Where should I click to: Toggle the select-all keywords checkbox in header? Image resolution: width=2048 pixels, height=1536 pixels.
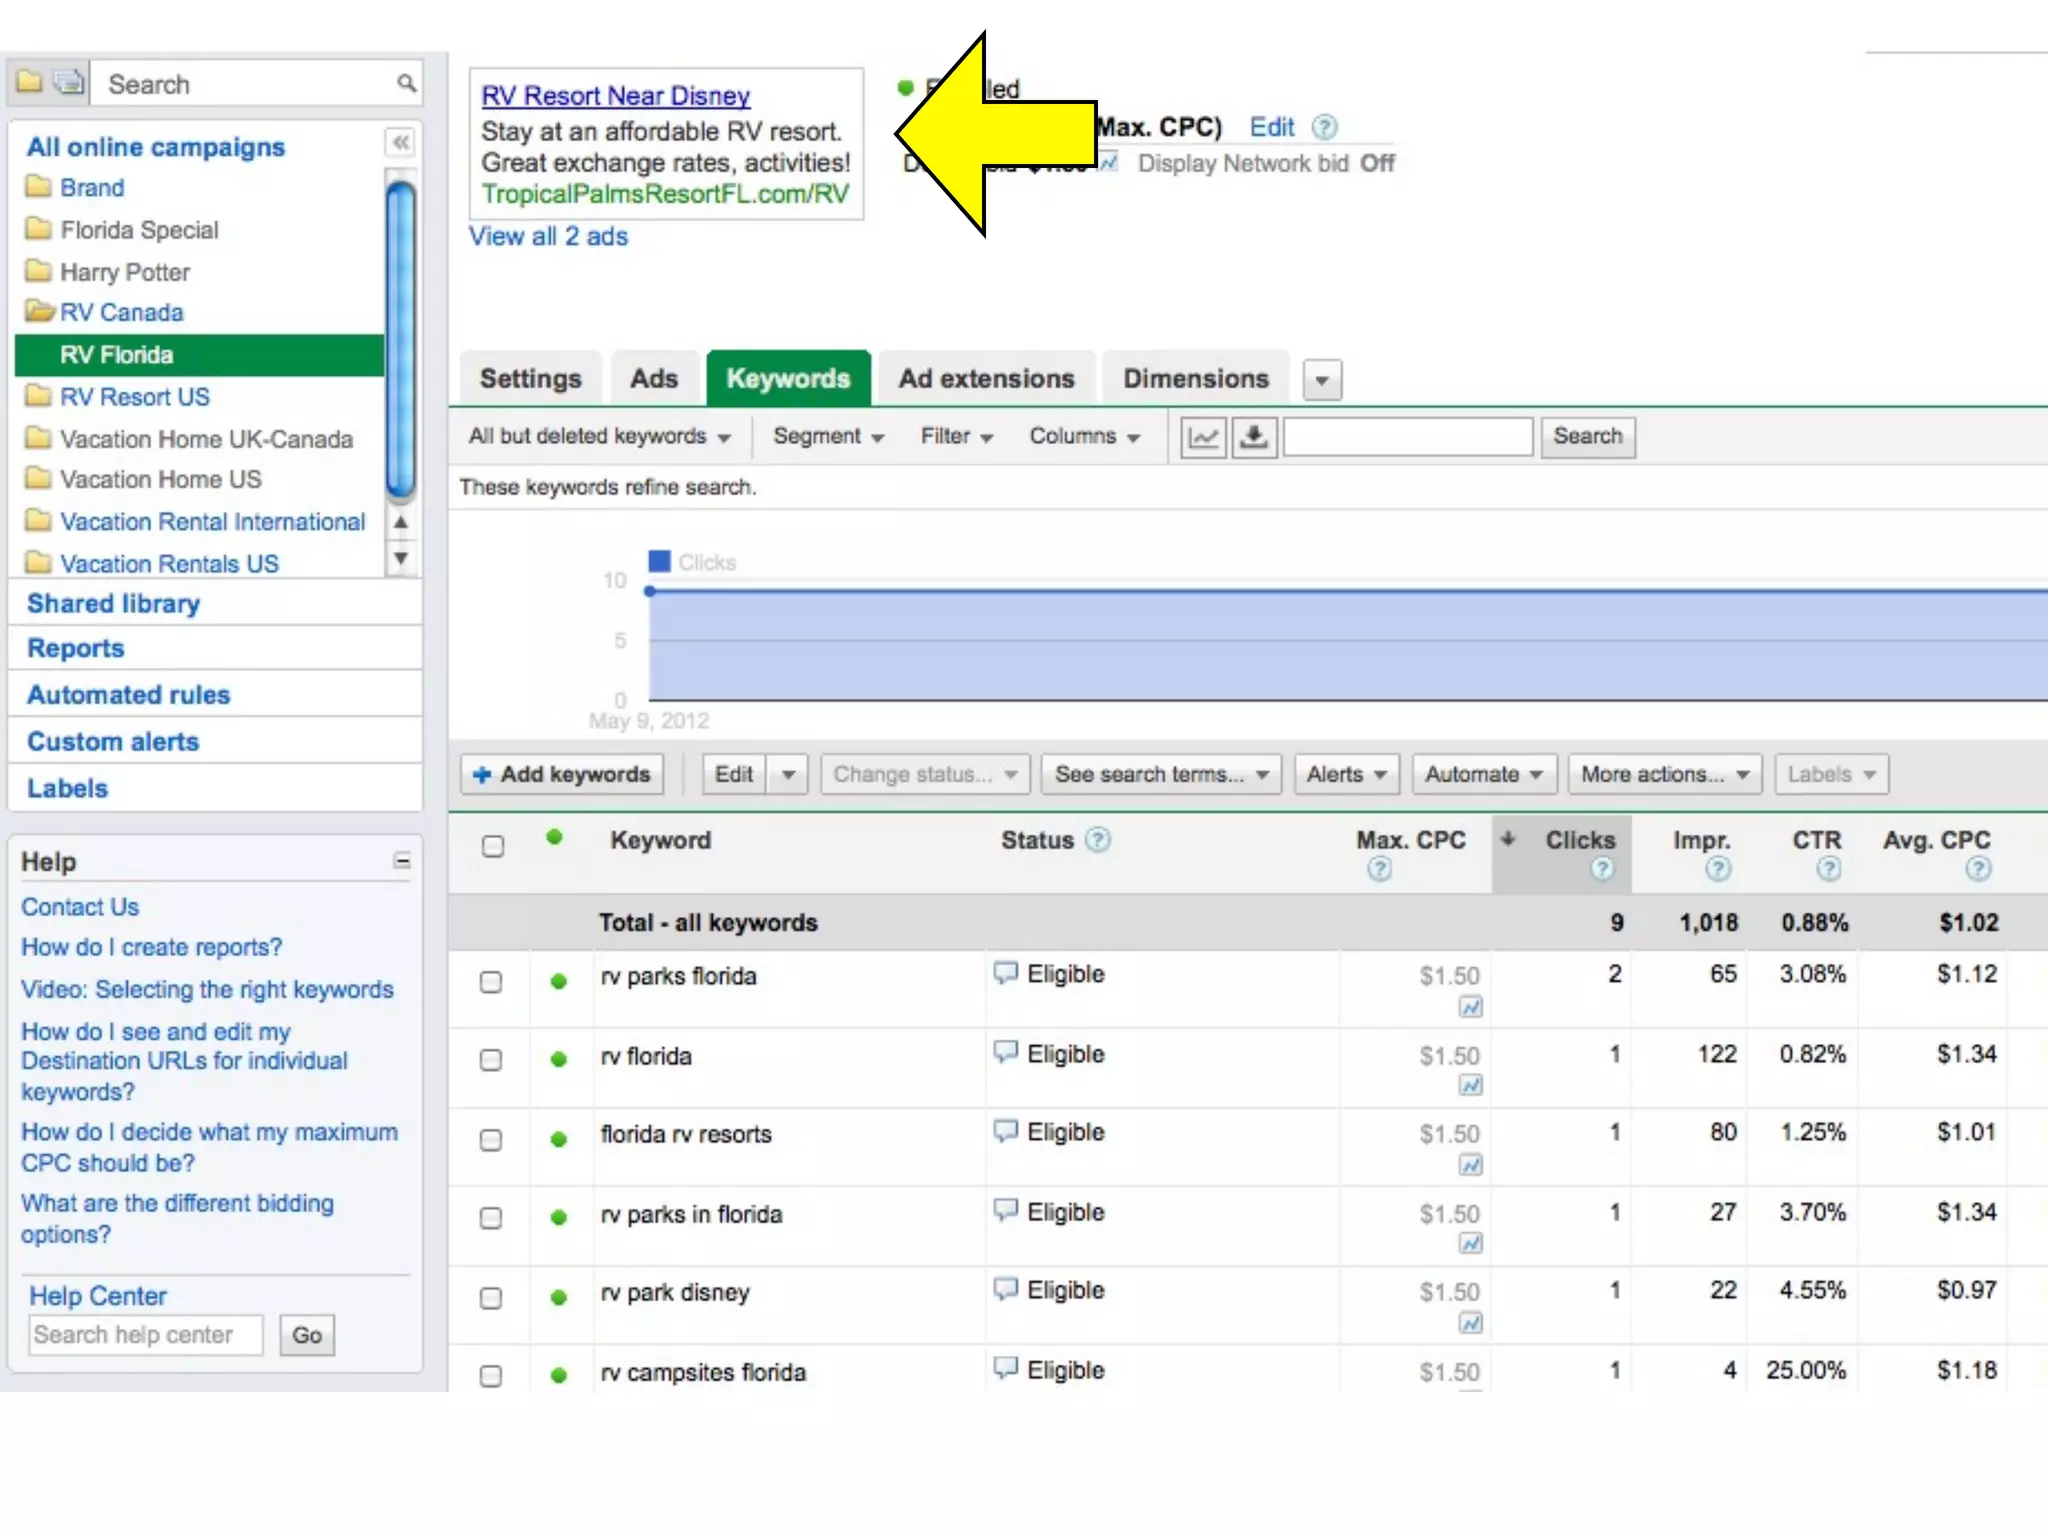493,846
